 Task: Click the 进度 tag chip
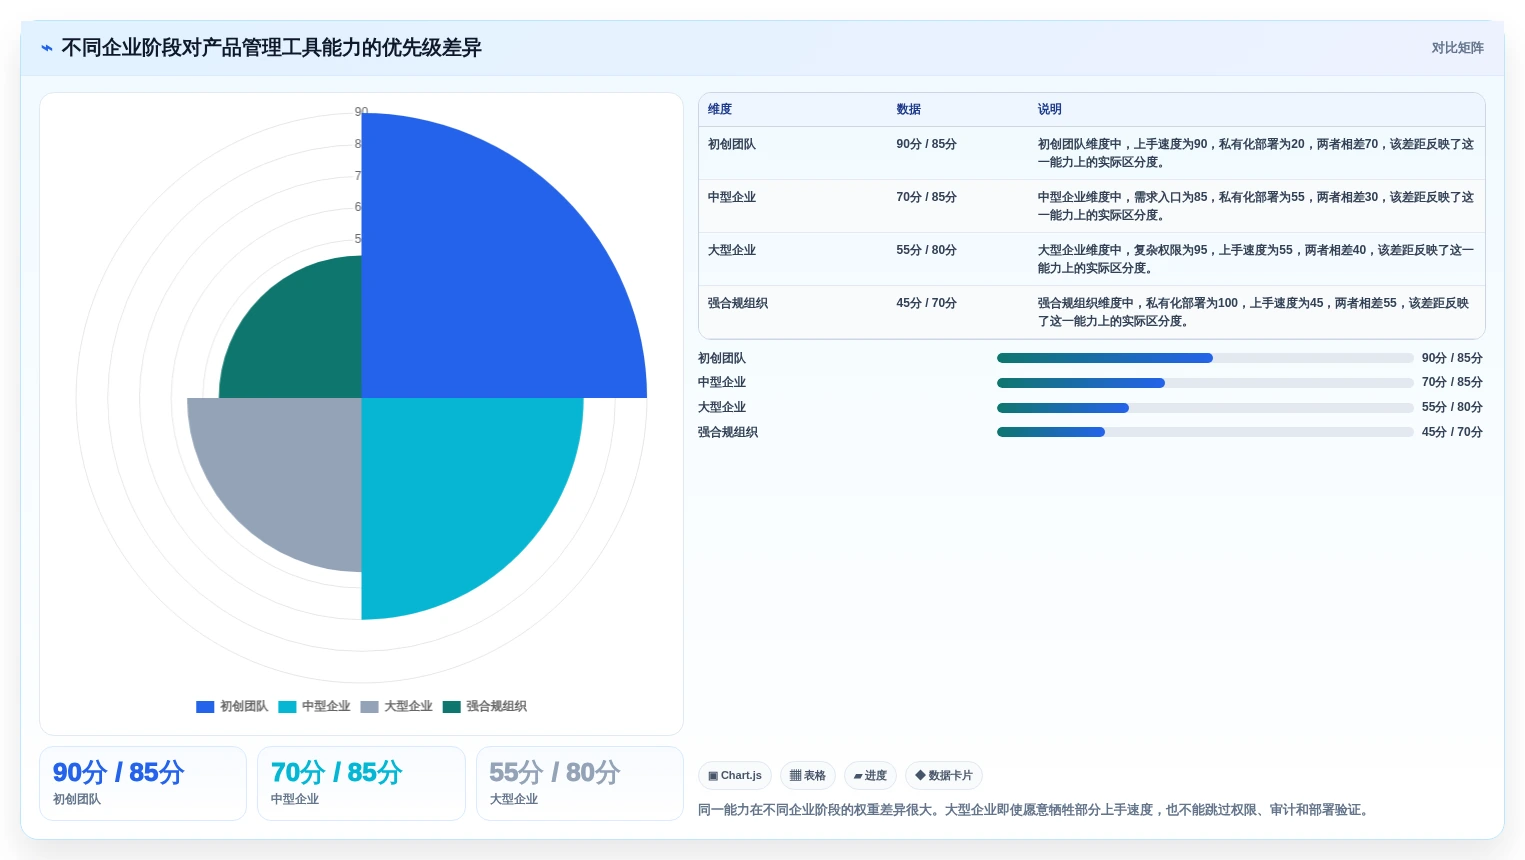pos(870,776)
